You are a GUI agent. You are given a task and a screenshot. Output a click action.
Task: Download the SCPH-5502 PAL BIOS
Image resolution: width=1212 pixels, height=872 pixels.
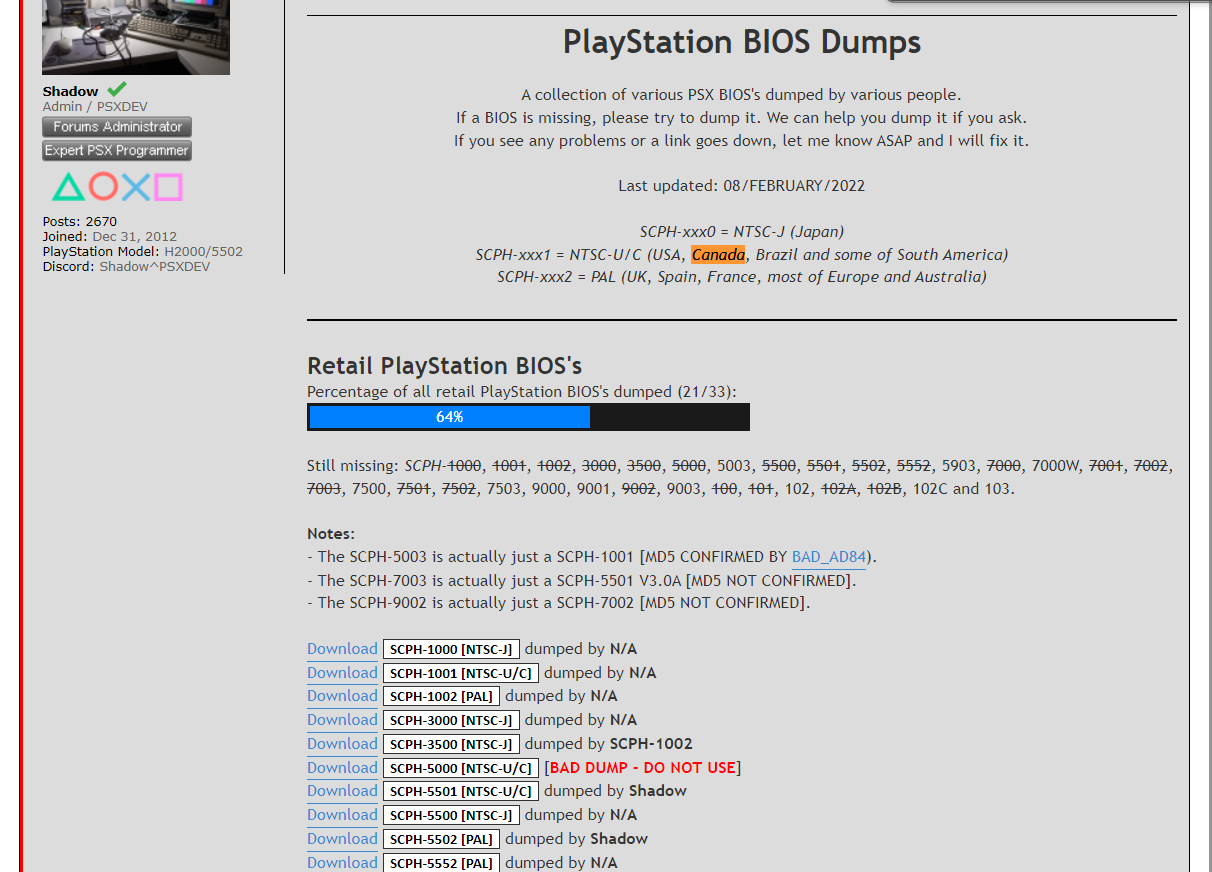(x=342, y=839)
